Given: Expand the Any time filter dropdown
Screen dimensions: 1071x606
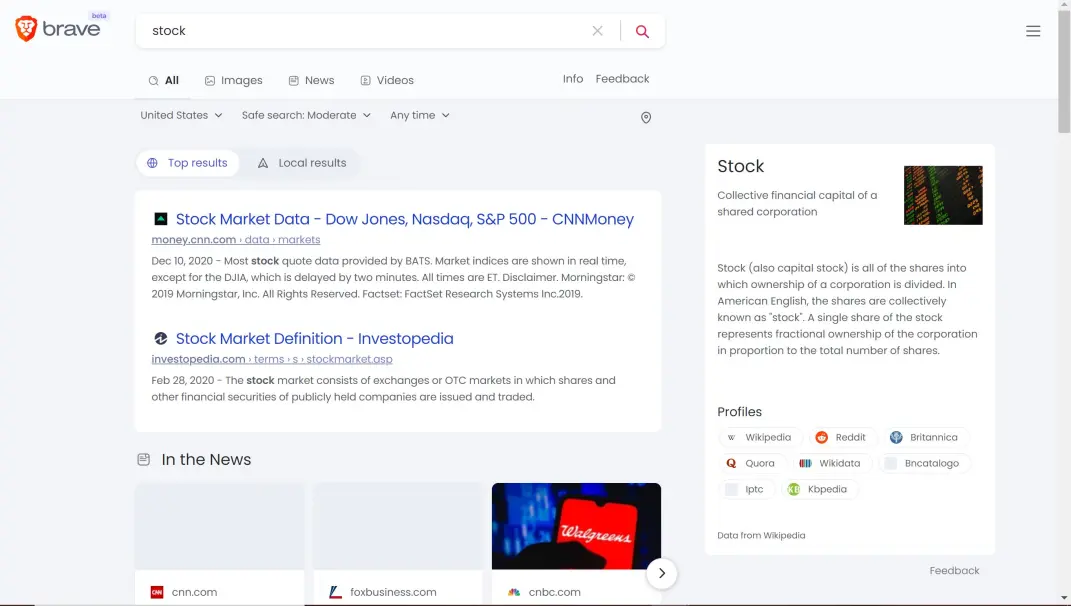Looking at the screenshot, I should 420,115.
